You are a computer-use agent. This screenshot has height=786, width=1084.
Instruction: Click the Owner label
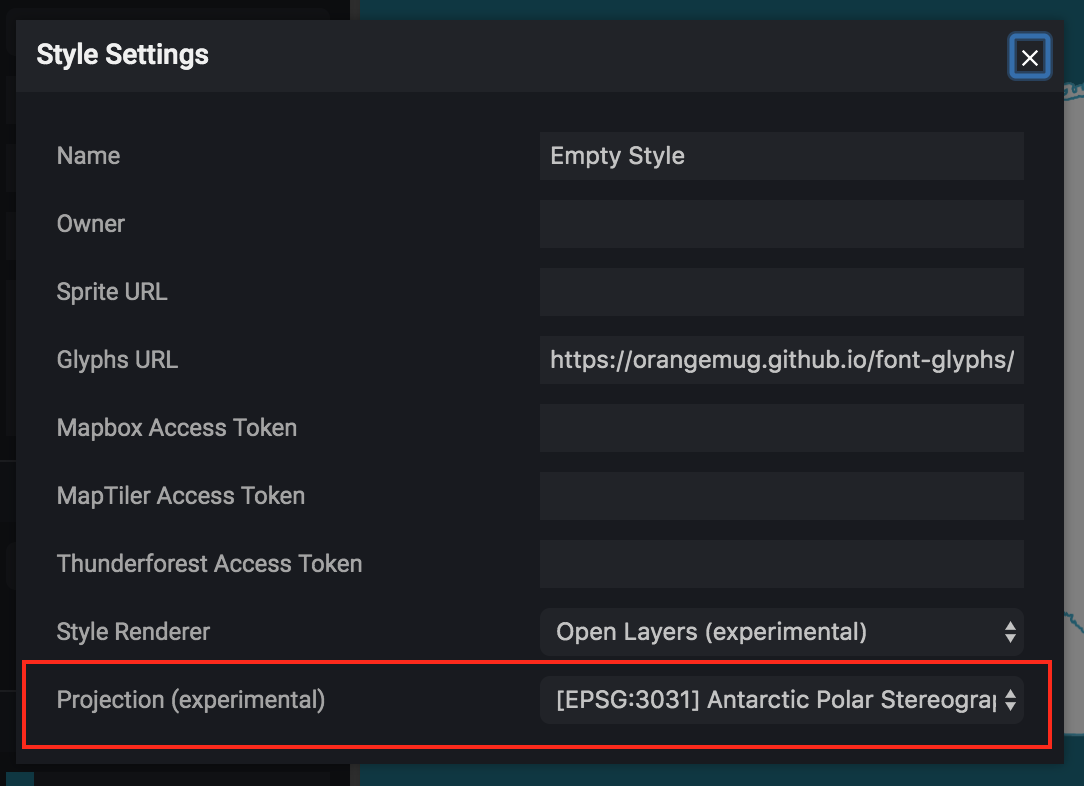point(91,224)
